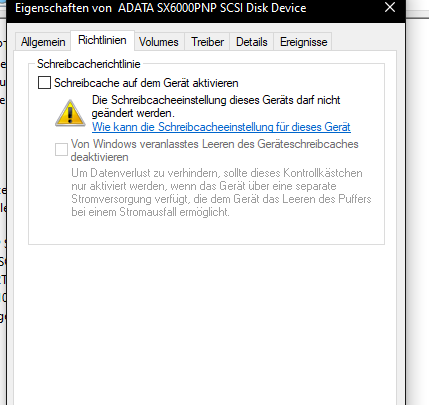Click the yellow warning triangle icon
429x405 pixels.
[x=70, y=113]
